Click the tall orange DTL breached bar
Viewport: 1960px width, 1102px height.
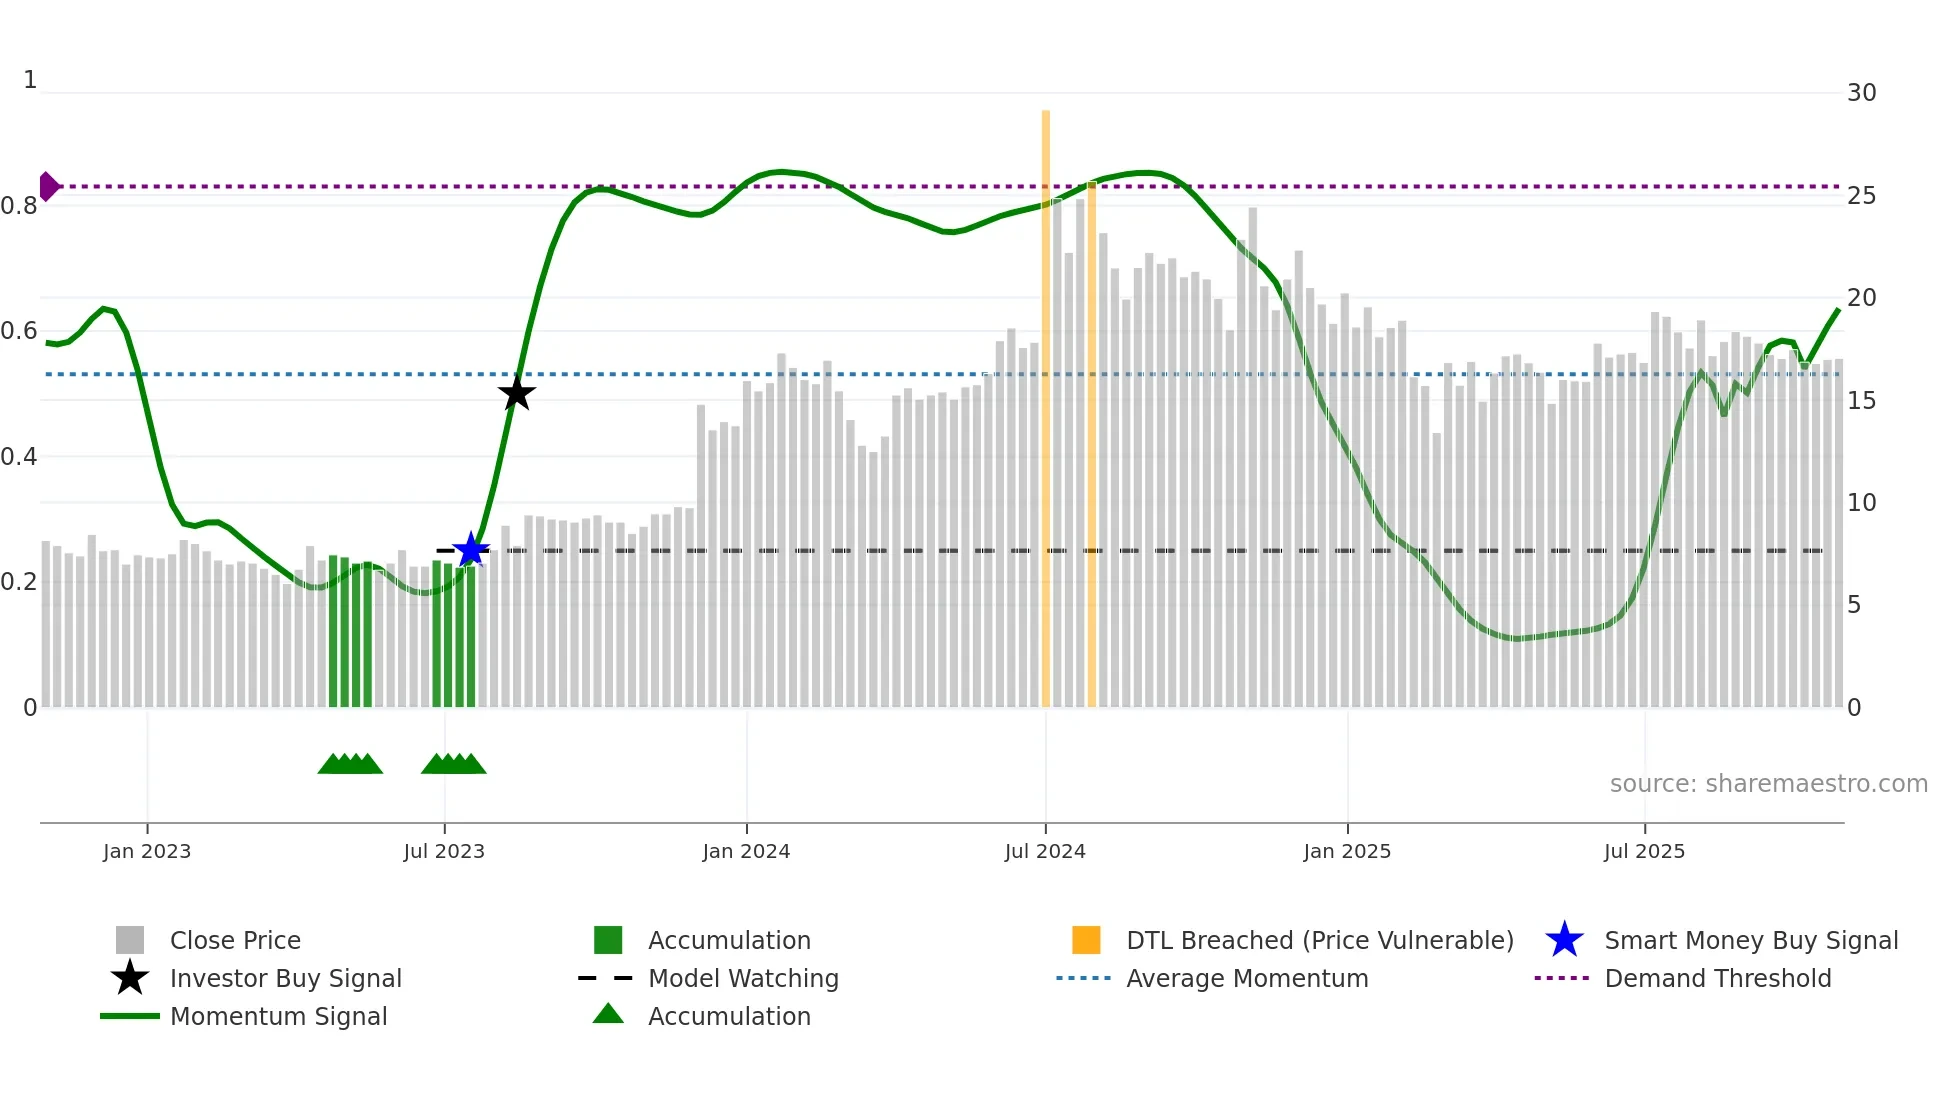click(1046, 400)
